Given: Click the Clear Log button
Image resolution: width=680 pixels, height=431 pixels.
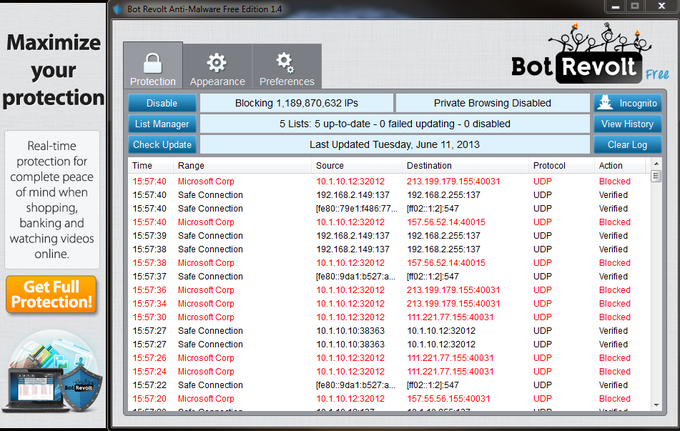Looking at the screenshot, I should pos(628,145).
